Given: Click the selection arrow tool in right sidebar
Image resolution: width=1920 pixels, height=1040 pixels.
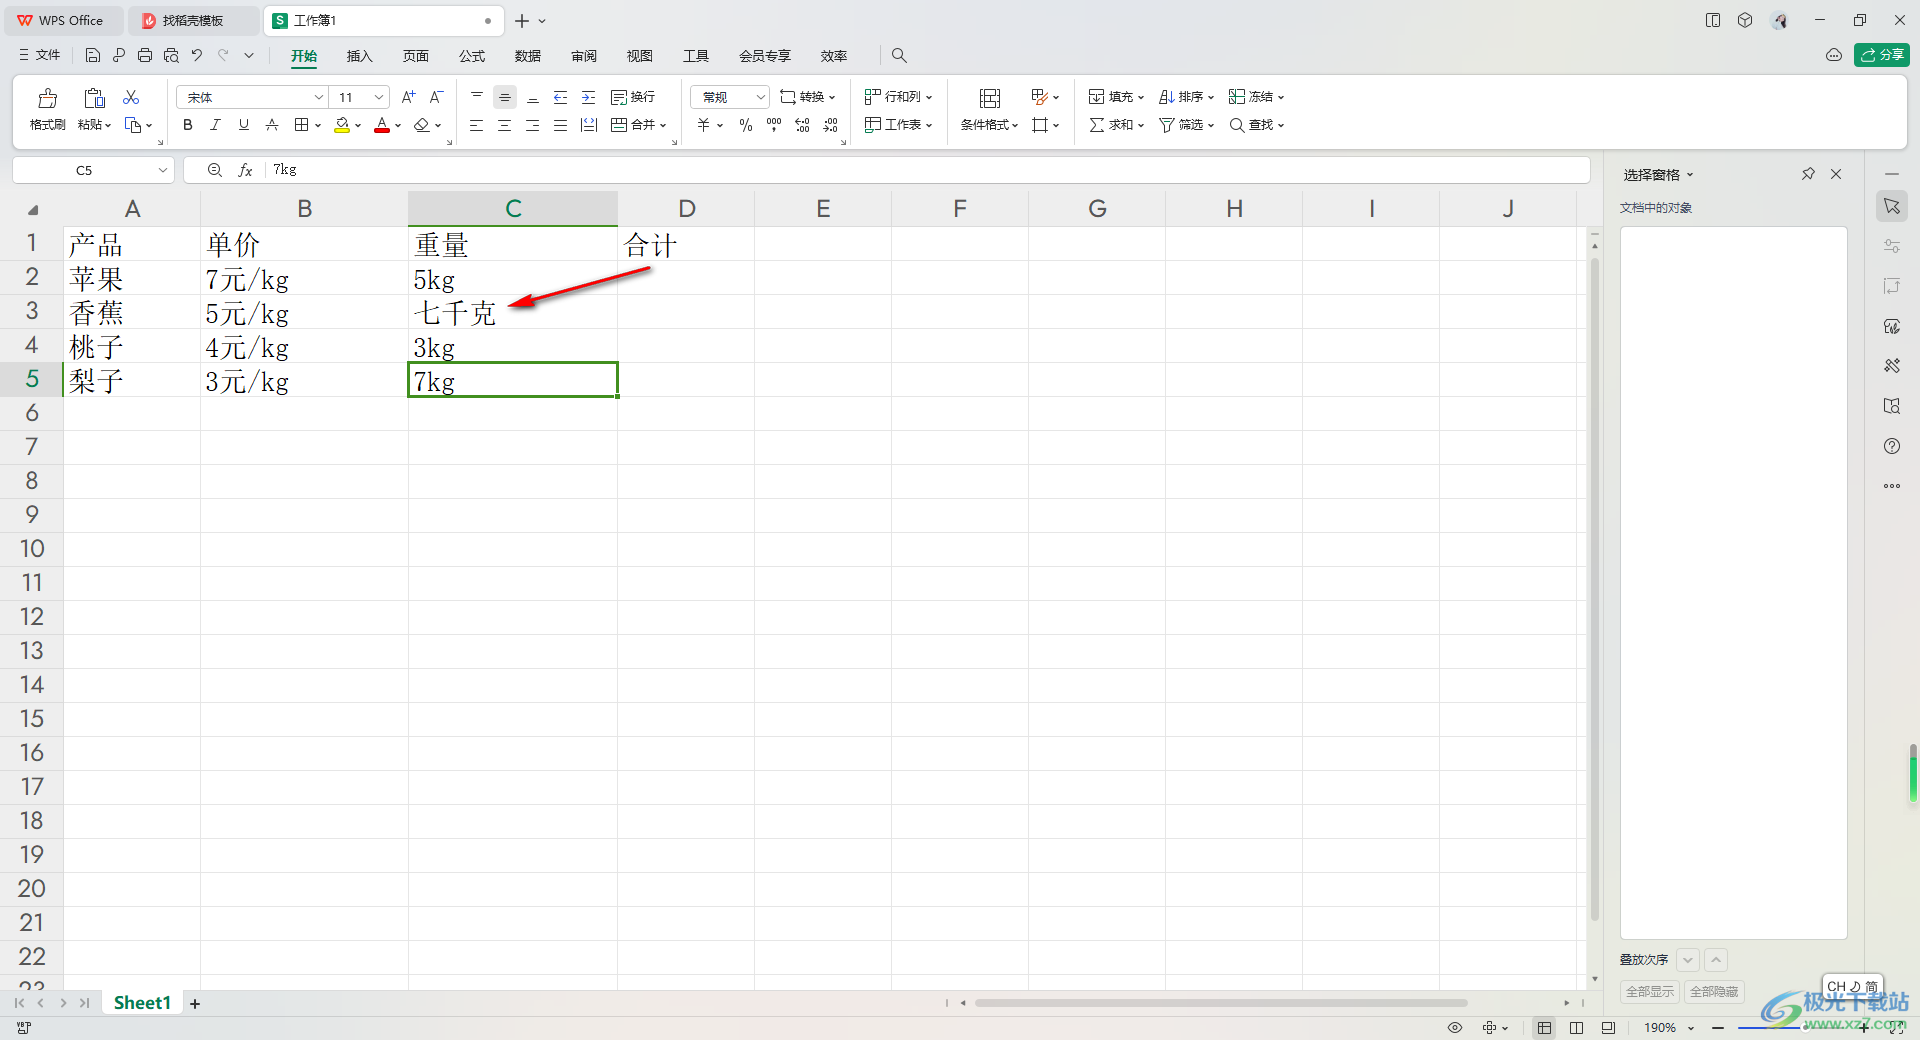Looking at the screenshot, I should [1892, 206].
